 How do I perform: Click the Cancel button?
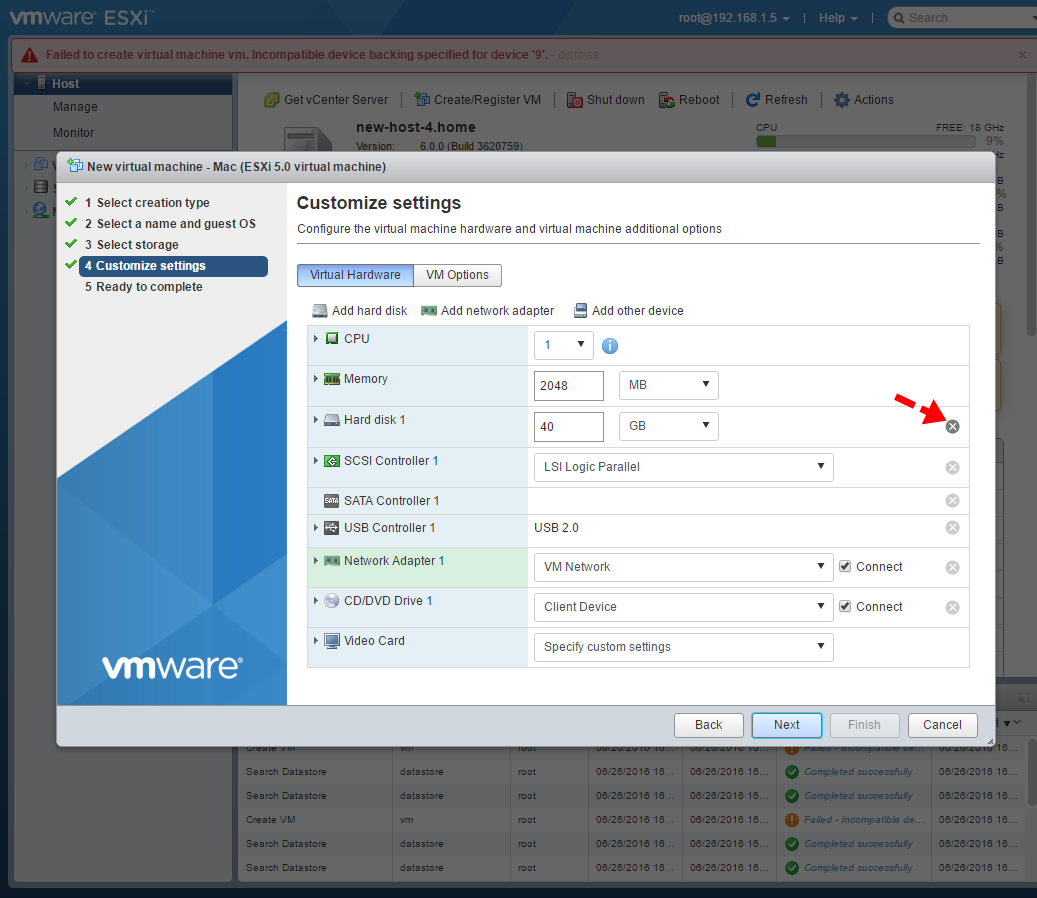pyautogui.click(x=942, y=725)
